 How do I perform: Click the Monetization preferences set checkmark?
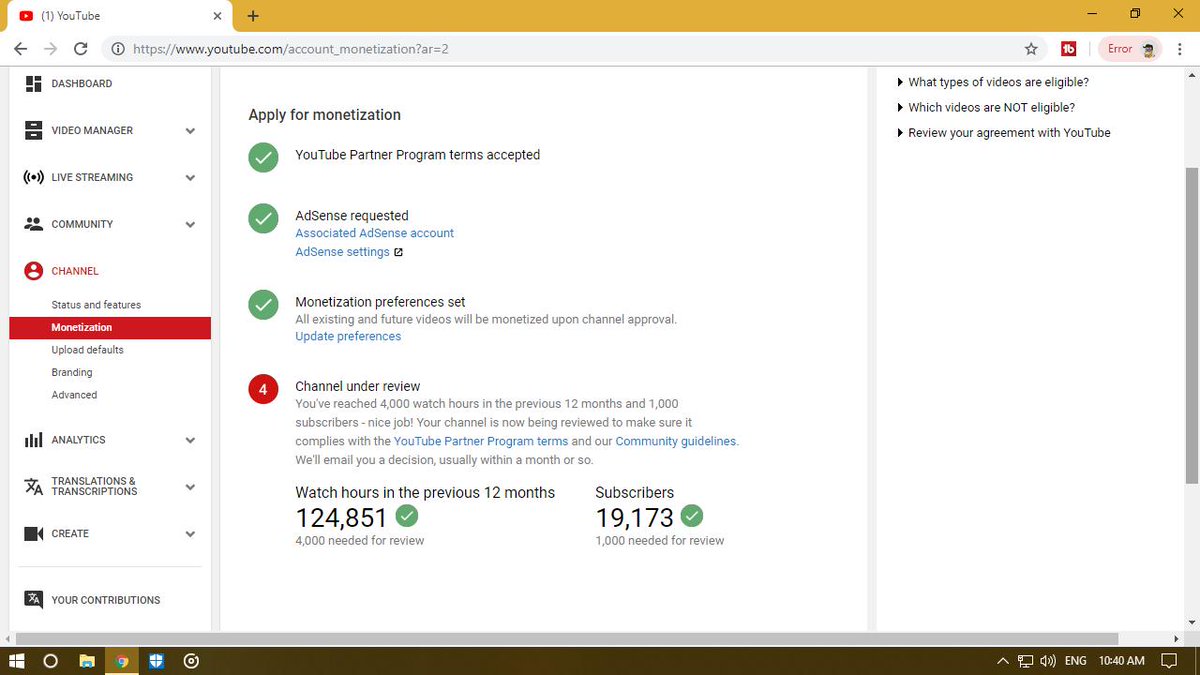[x=263, y=305]
